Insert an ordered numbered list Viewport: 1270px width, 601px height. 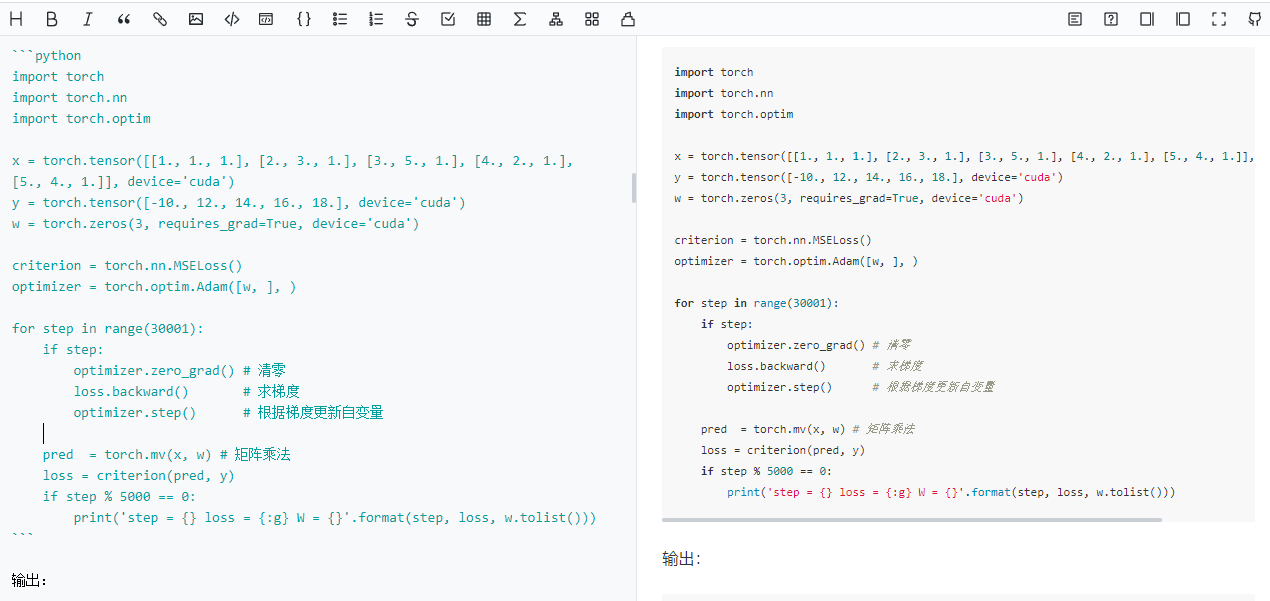[376, 19]
